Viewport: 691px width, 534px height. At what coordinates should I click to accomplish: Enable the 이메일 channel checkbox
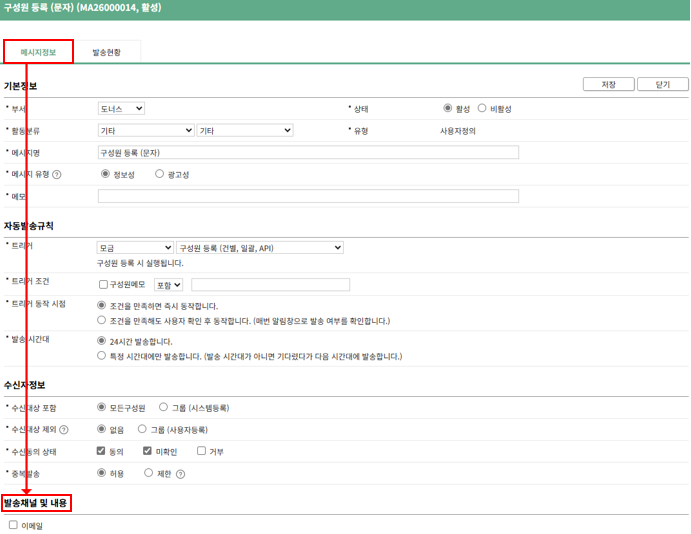(x=13, y=525)
